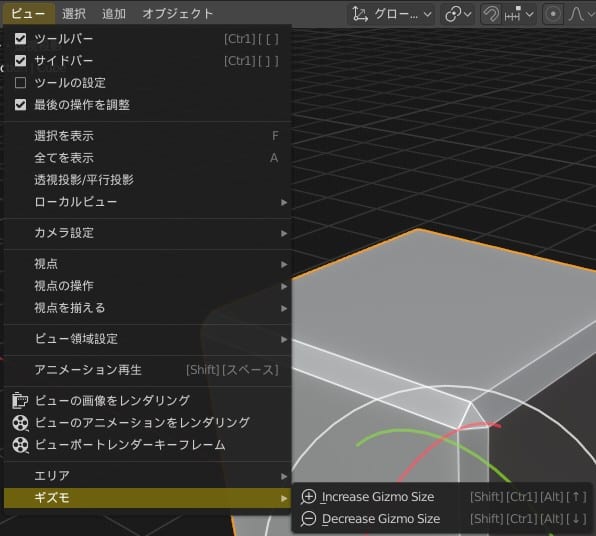Expand the snapping options dropdown

(518, 14)
